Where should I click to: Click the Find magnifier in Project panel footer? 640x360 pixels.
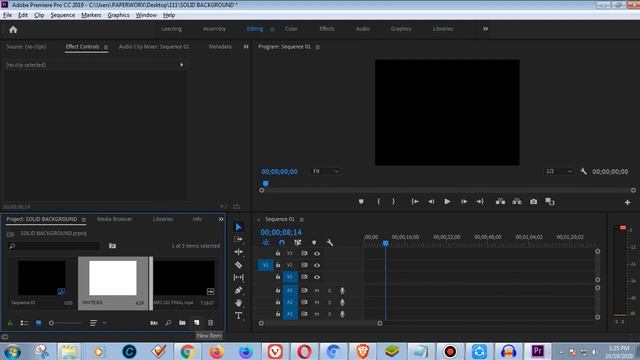tap(168, 323)
